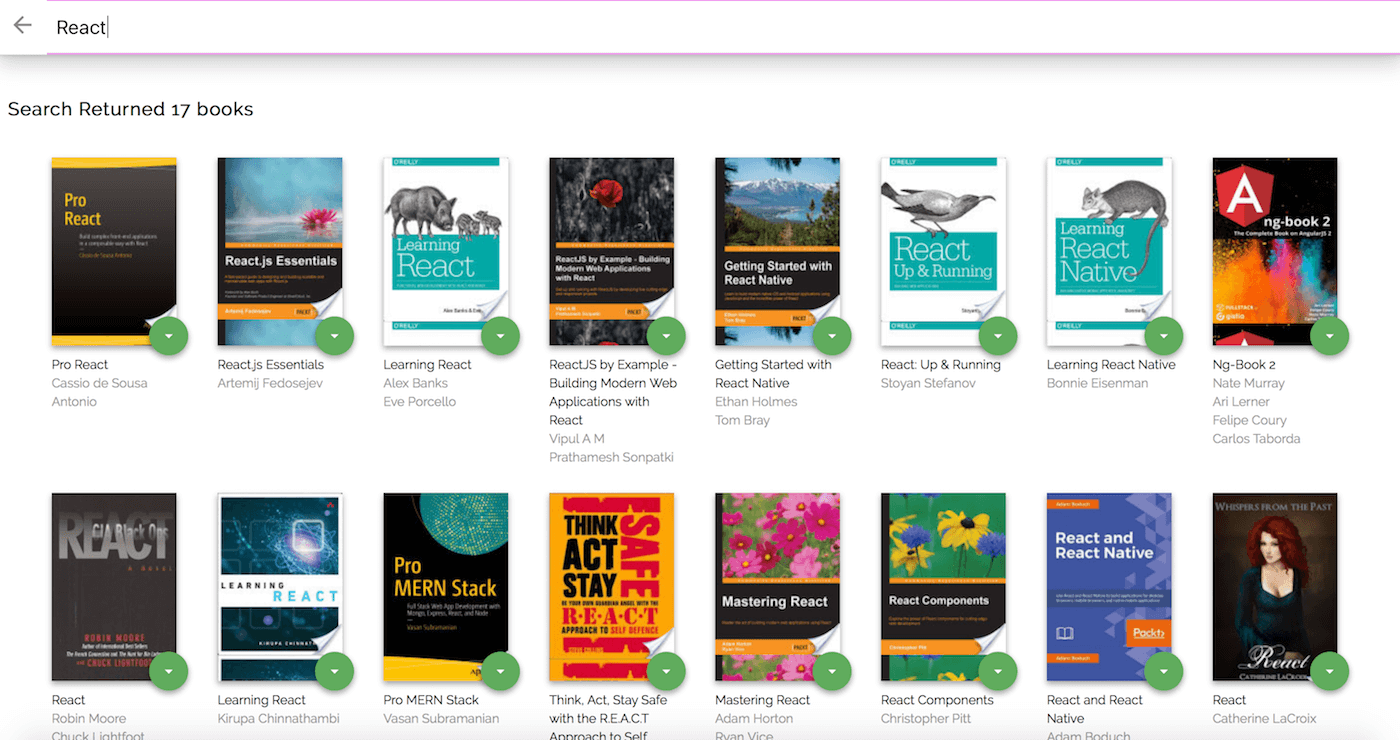The height and width of the screenshot is (740, 1400).
Task: Open dropdown for Getting Started with React Native
Action: 832,336
